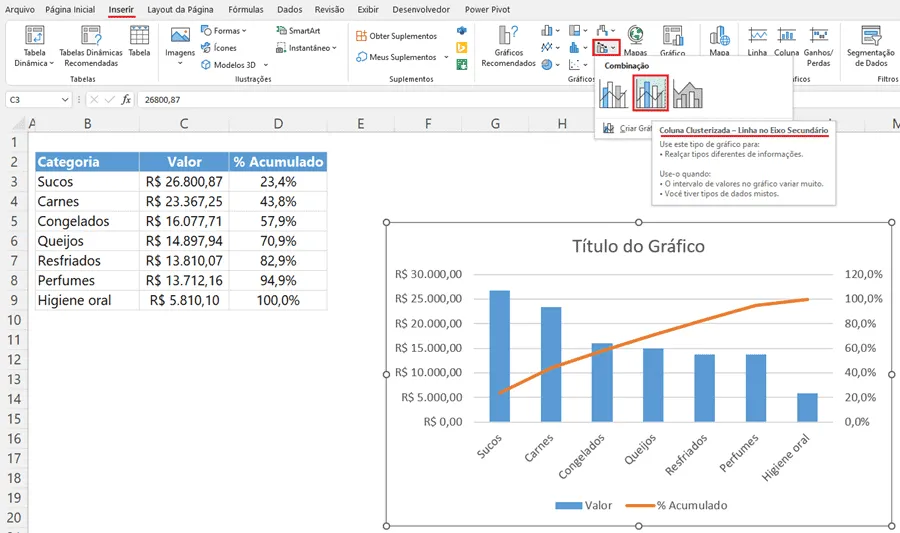Choose first combo option: clustered column with line
The height and width of the screenshot is (533, 900).
[x=613, y=94]
